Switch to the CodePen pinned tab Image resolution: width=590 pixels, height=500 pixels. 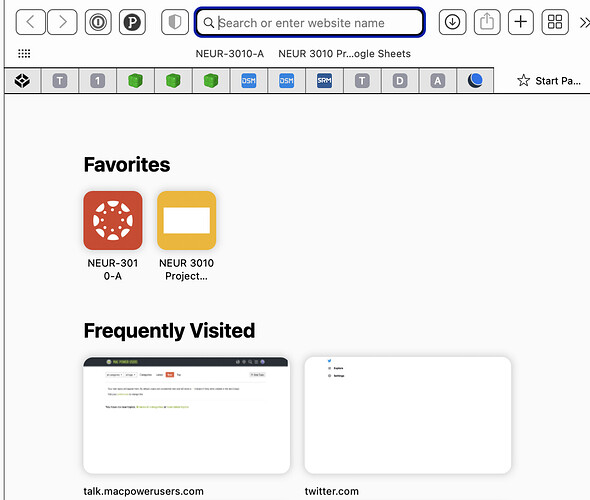point(22,81)
